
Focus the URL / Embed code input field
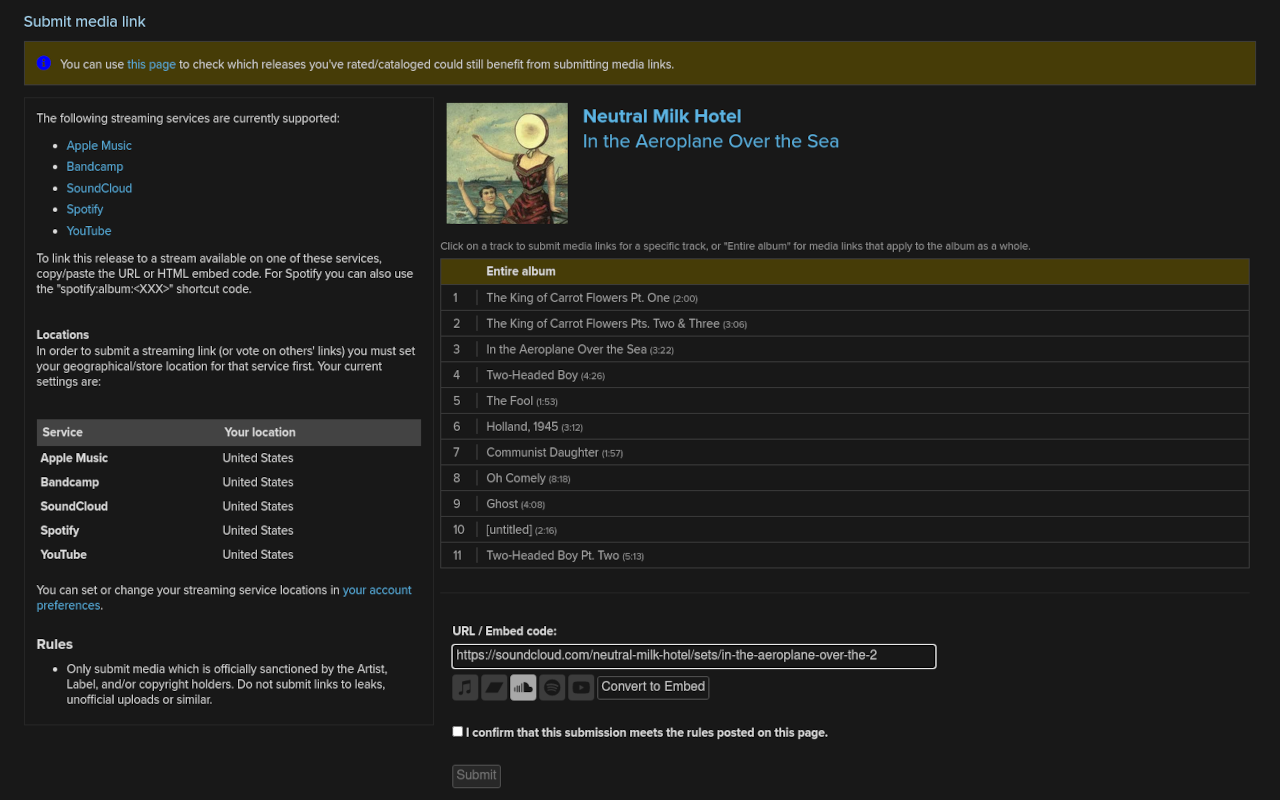pyautogui.click(x=694, y=656)
